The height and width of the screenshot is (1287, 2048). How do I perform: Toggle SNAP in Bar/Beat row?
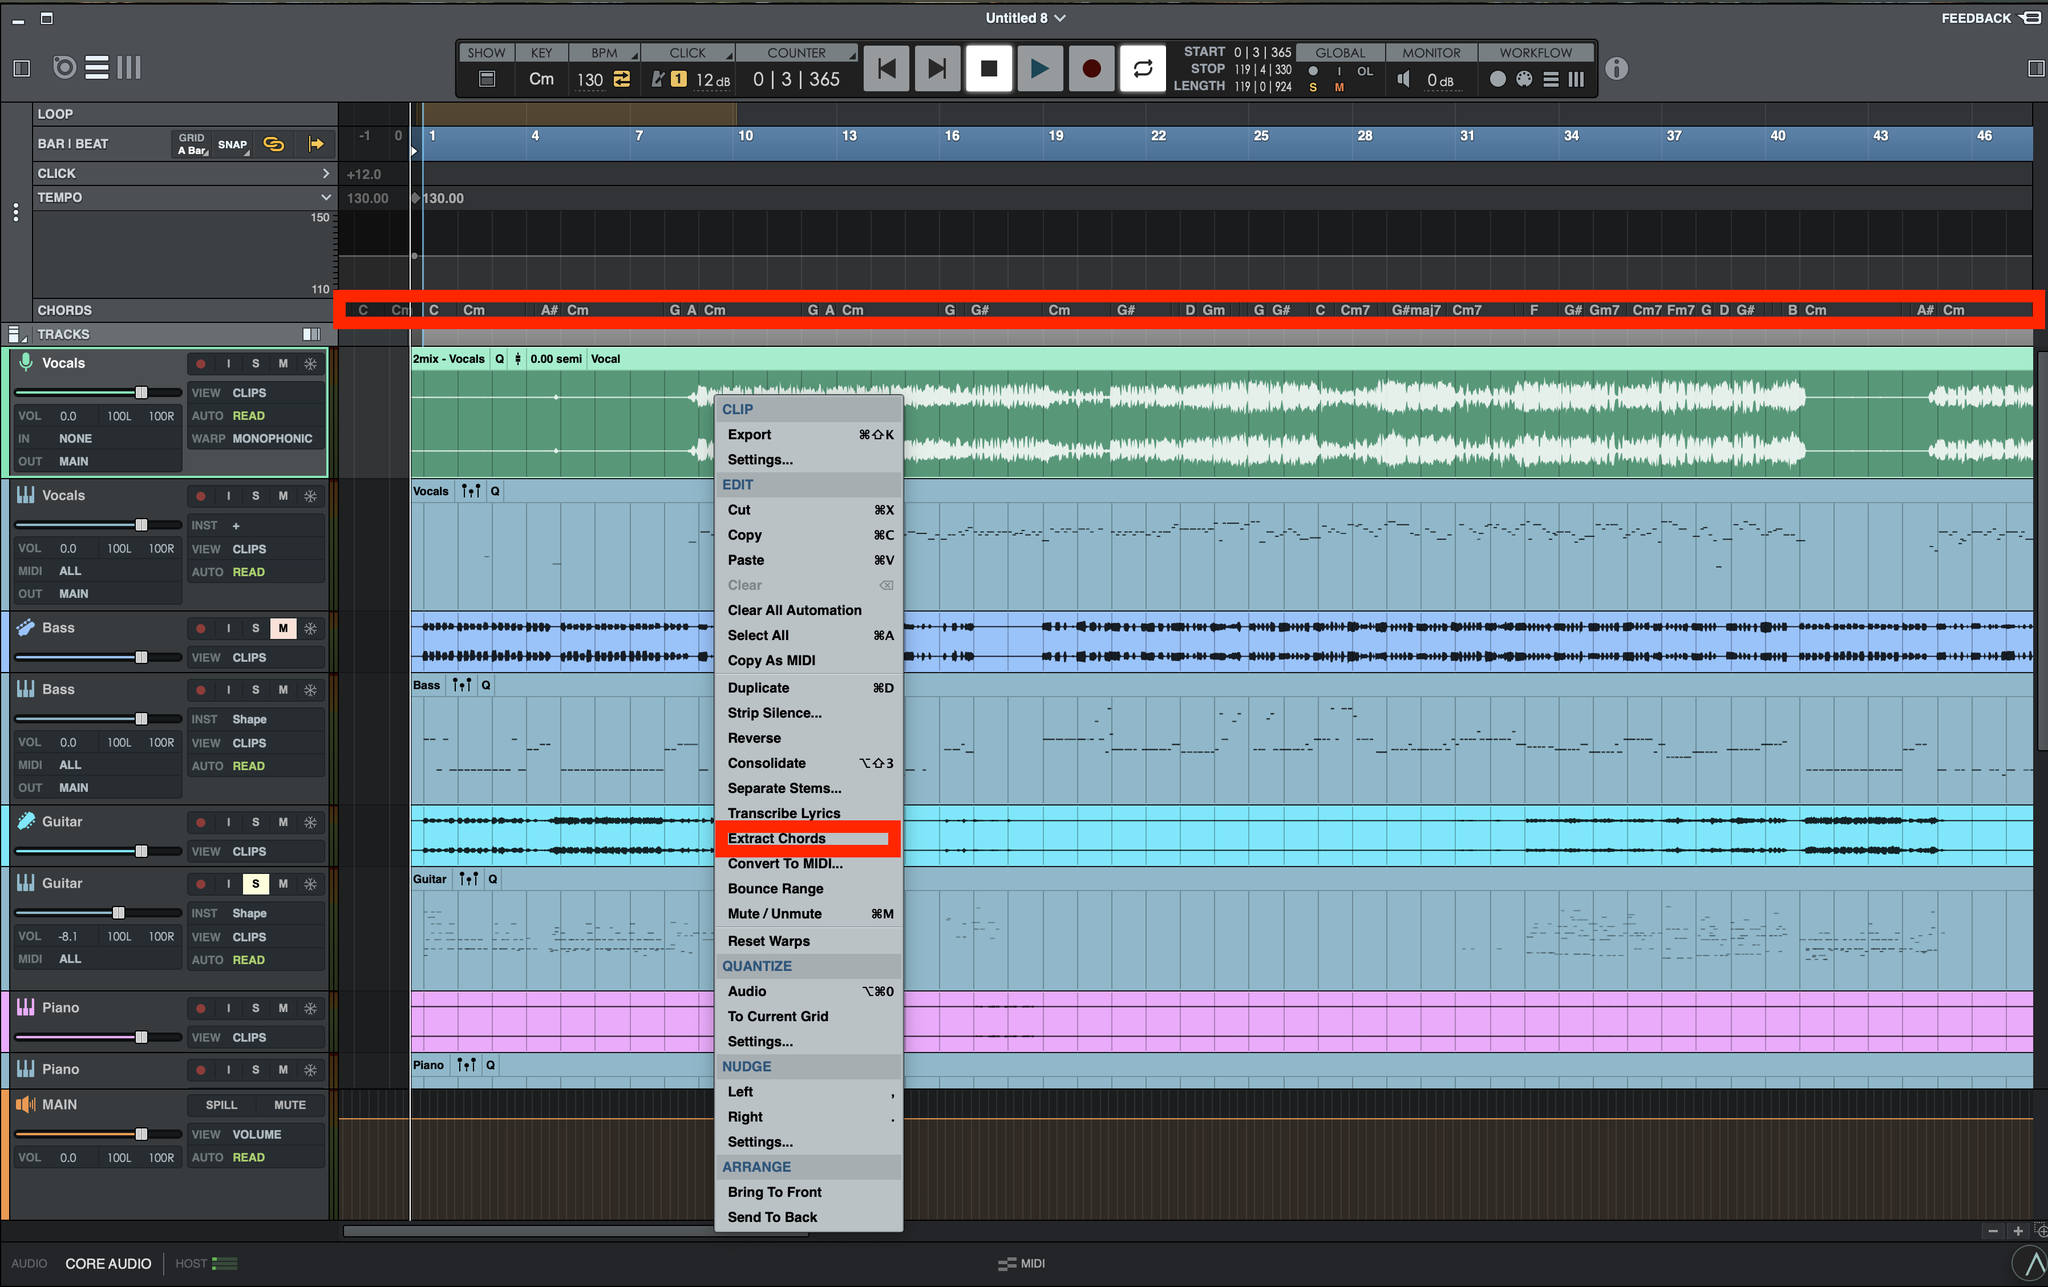pyautogui.click(x=232, y=144)
